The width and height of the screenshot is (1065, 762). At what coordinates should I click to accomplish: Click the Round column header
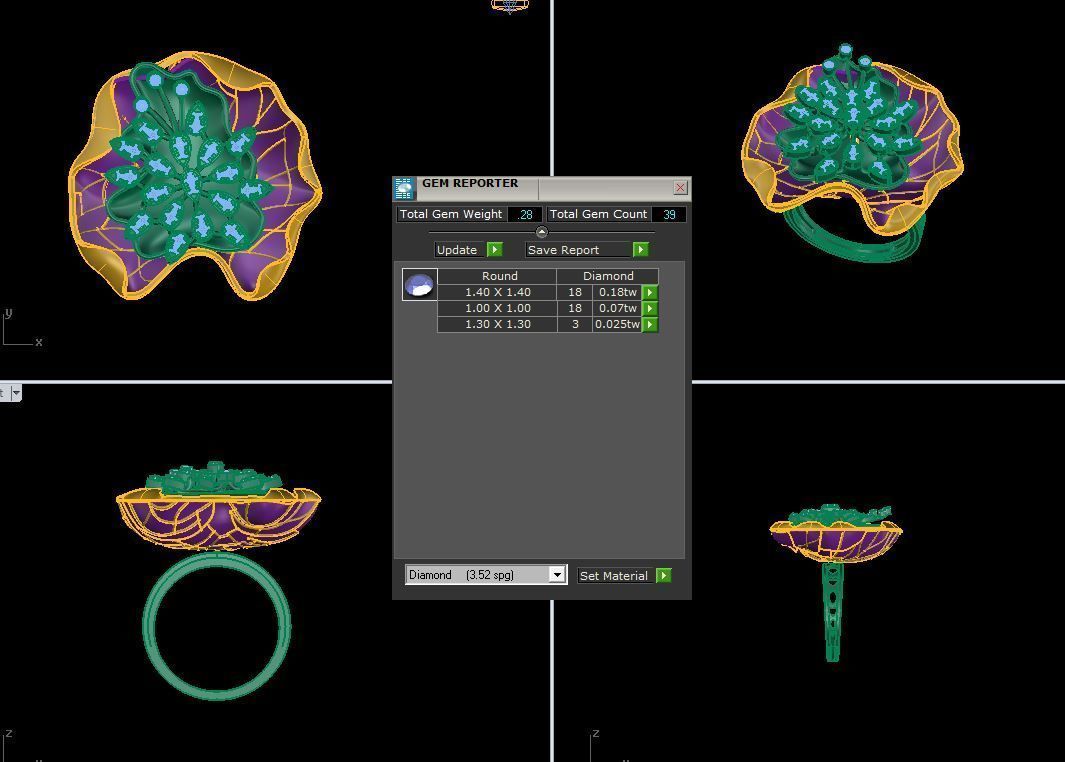click(497, 276)
